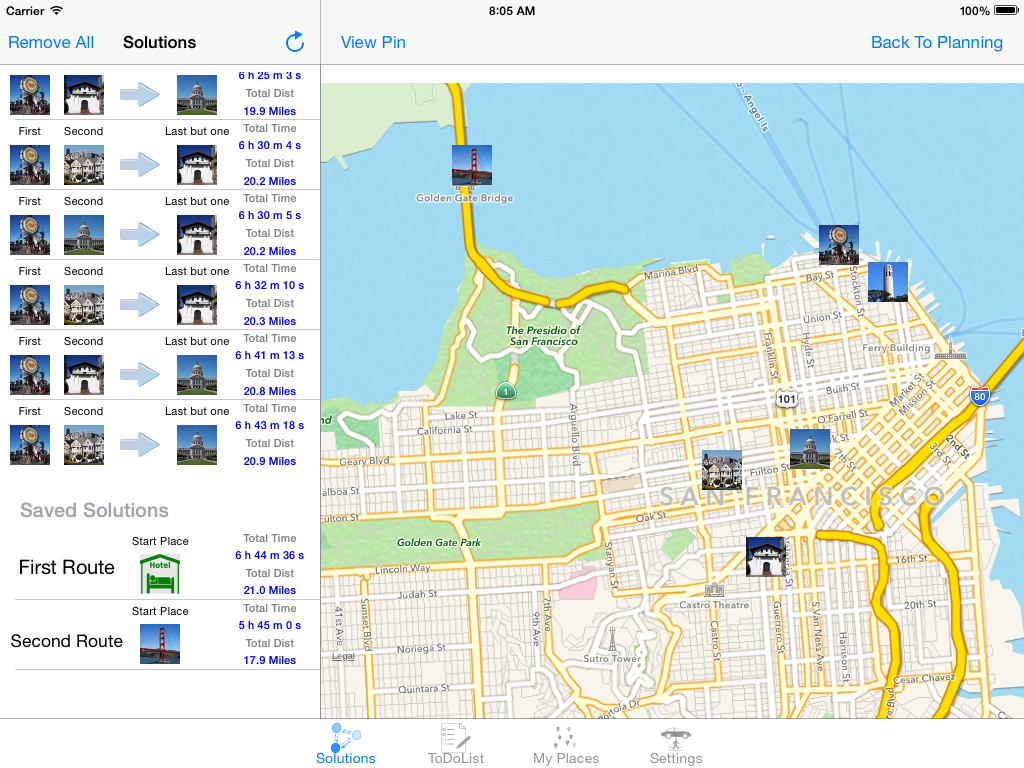Select the solution time 6 h 41 m 13 s
The image size is (1024, 768).
pos(270,355)
